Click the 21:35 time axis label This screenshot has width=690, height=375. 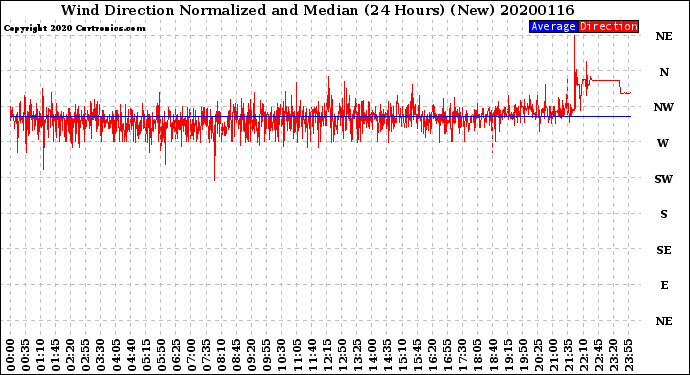coord(569,355)
